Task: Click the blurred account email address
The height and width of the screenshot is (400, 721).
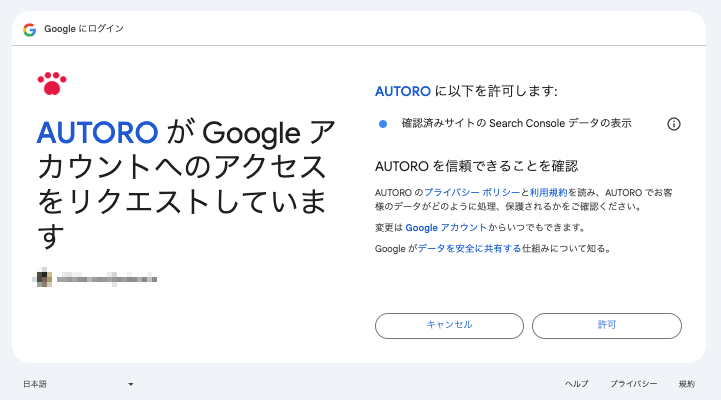Action: [107, 279]
